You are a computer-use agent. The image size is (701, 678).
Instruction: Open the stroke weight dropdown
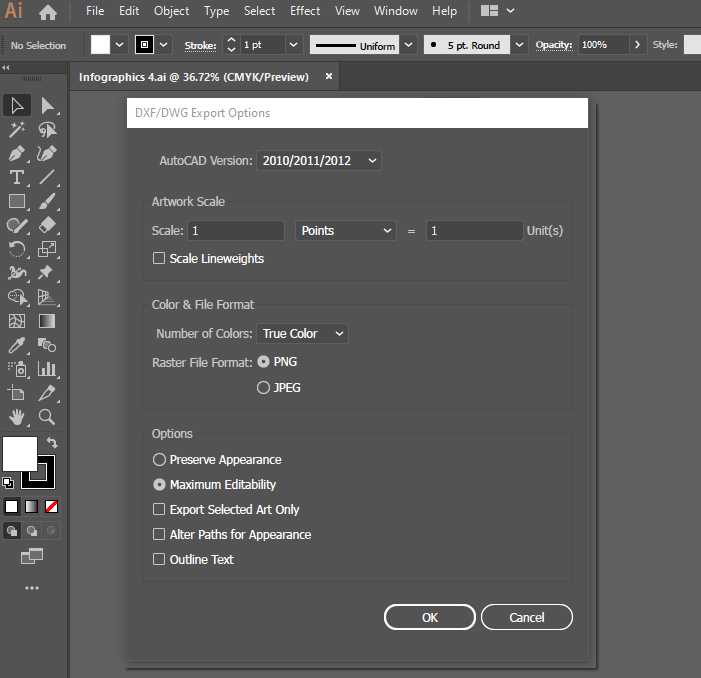coord(293,45)
